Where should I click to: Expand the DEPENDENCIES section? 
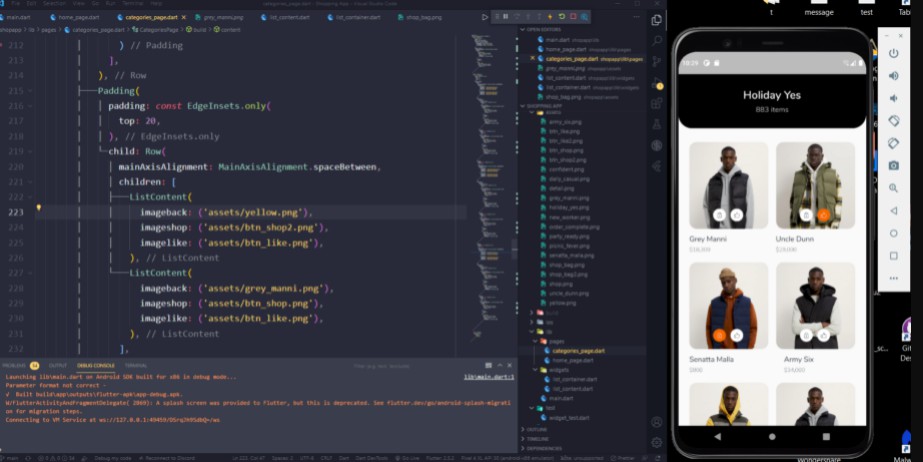point(542,448)
